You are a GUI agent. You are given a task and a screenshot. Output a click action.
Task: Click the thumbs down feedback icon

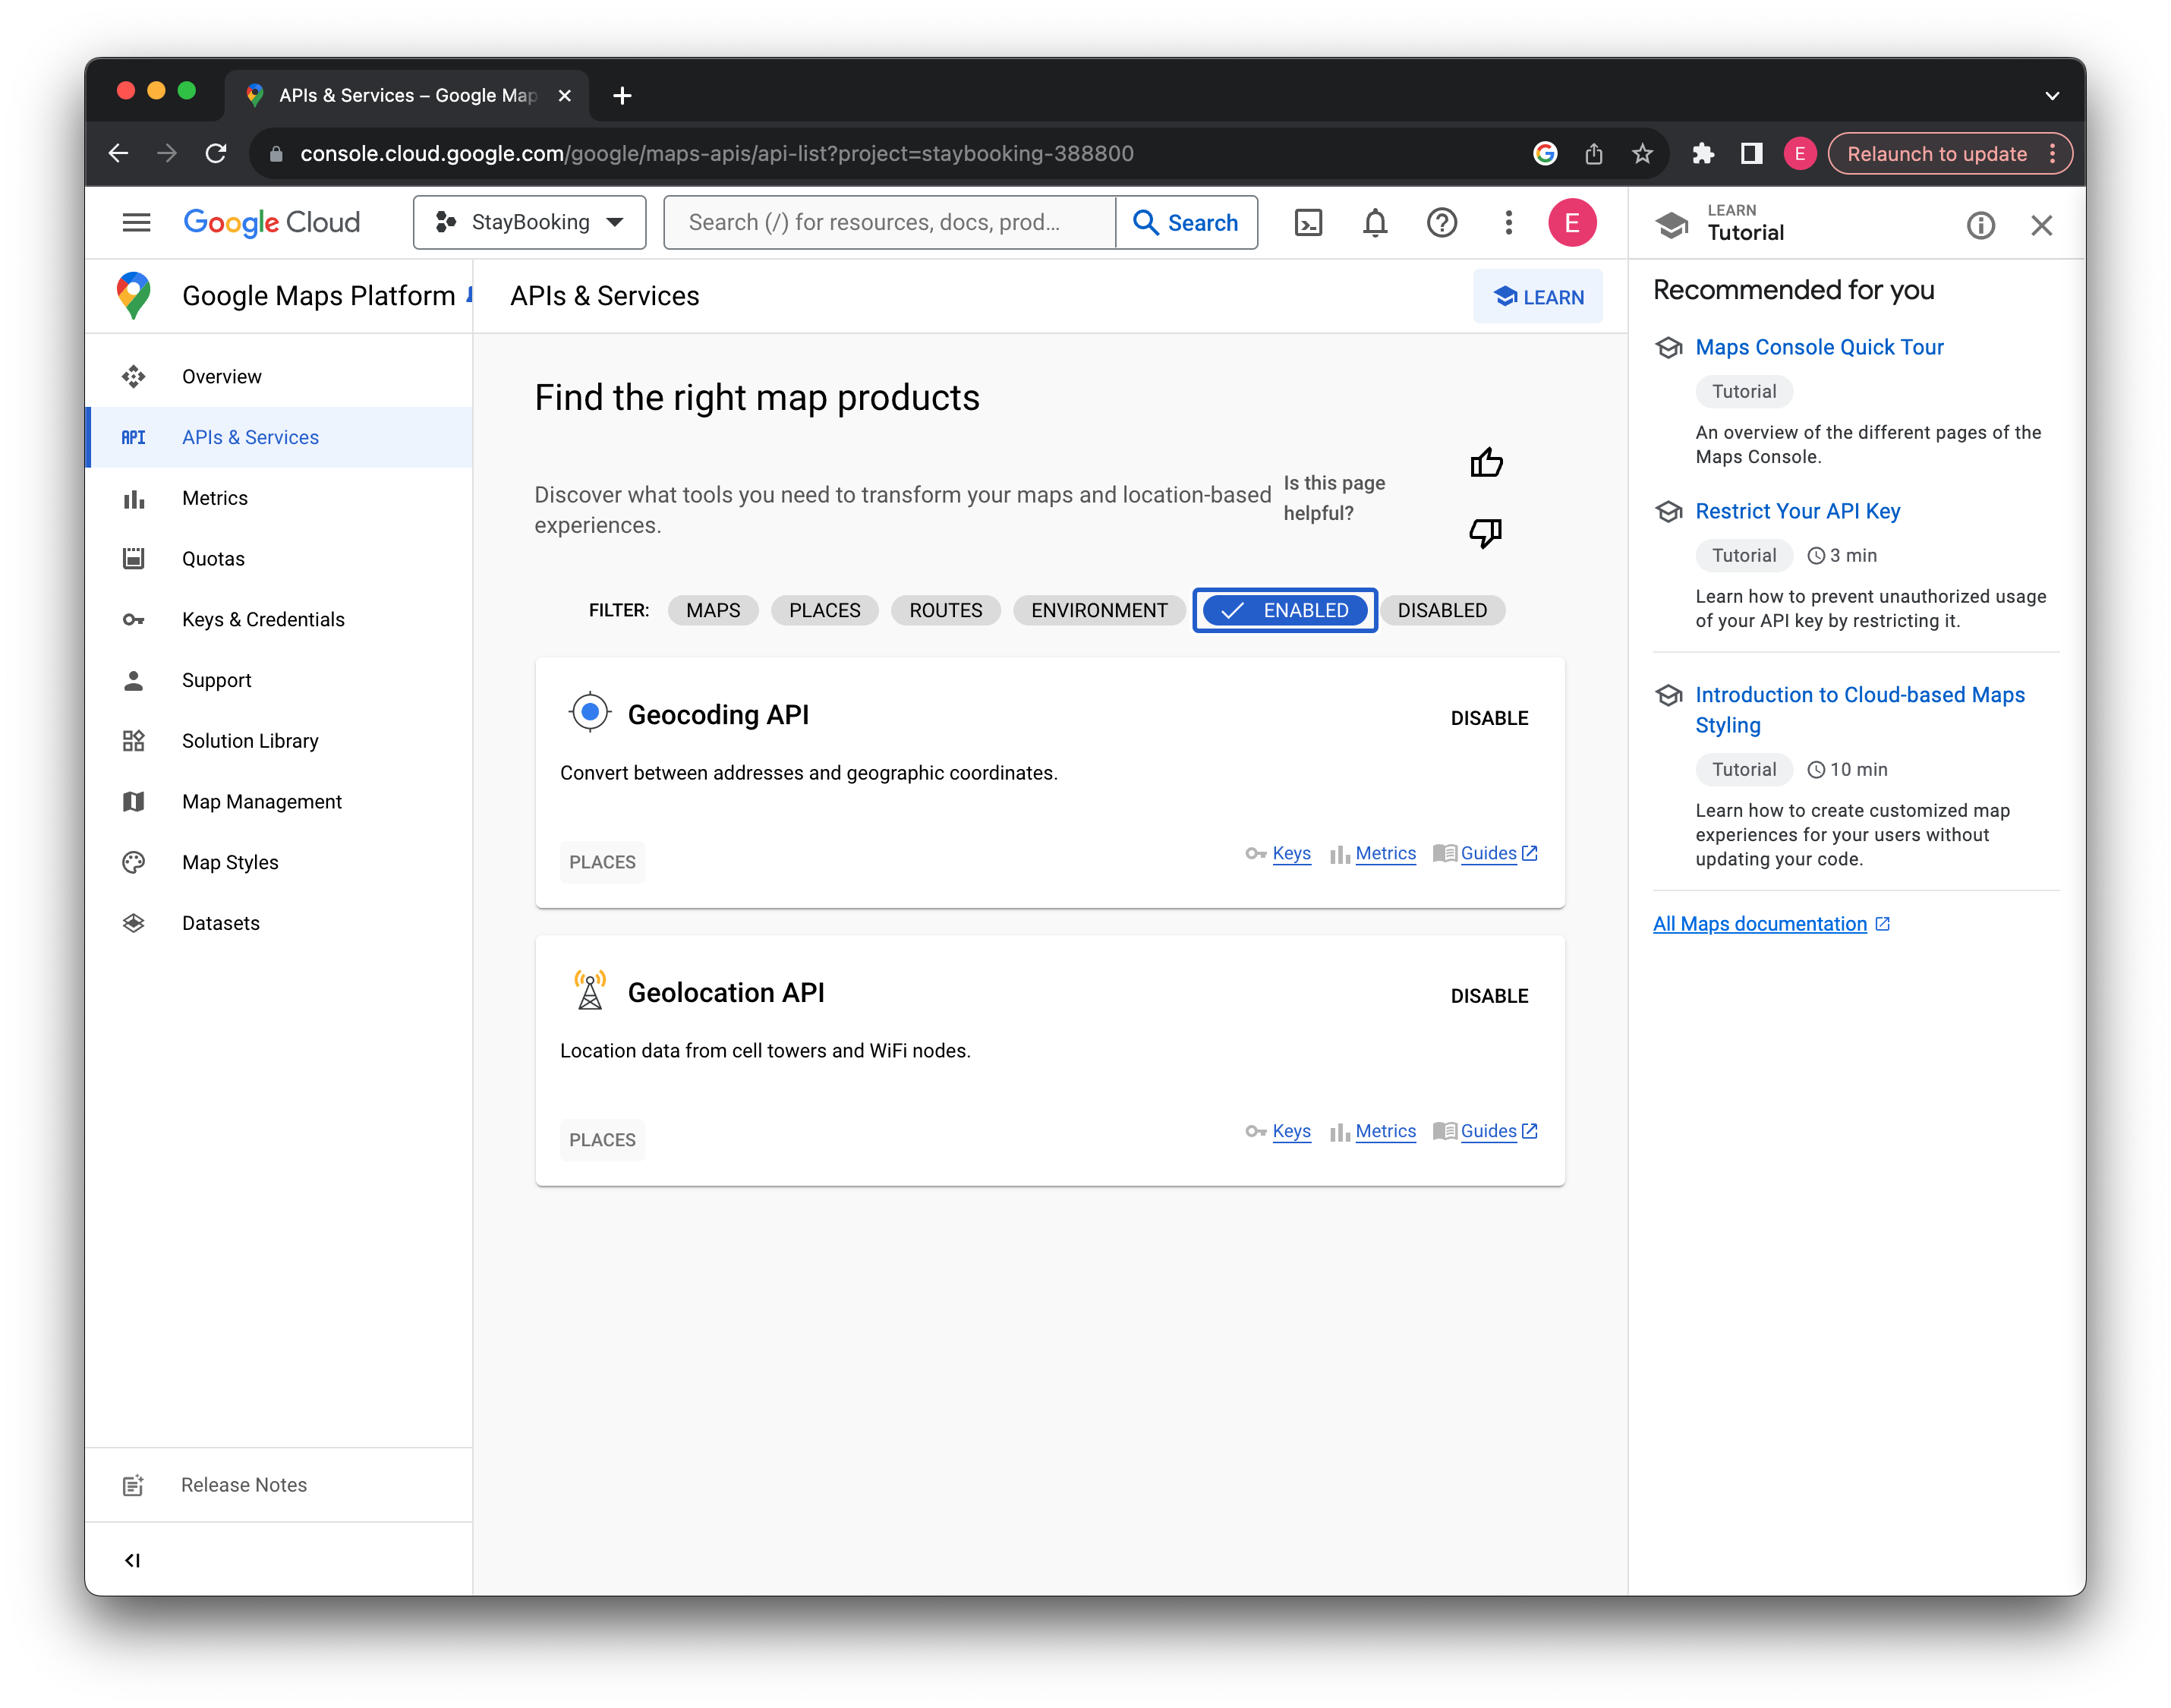point(1485,532)
